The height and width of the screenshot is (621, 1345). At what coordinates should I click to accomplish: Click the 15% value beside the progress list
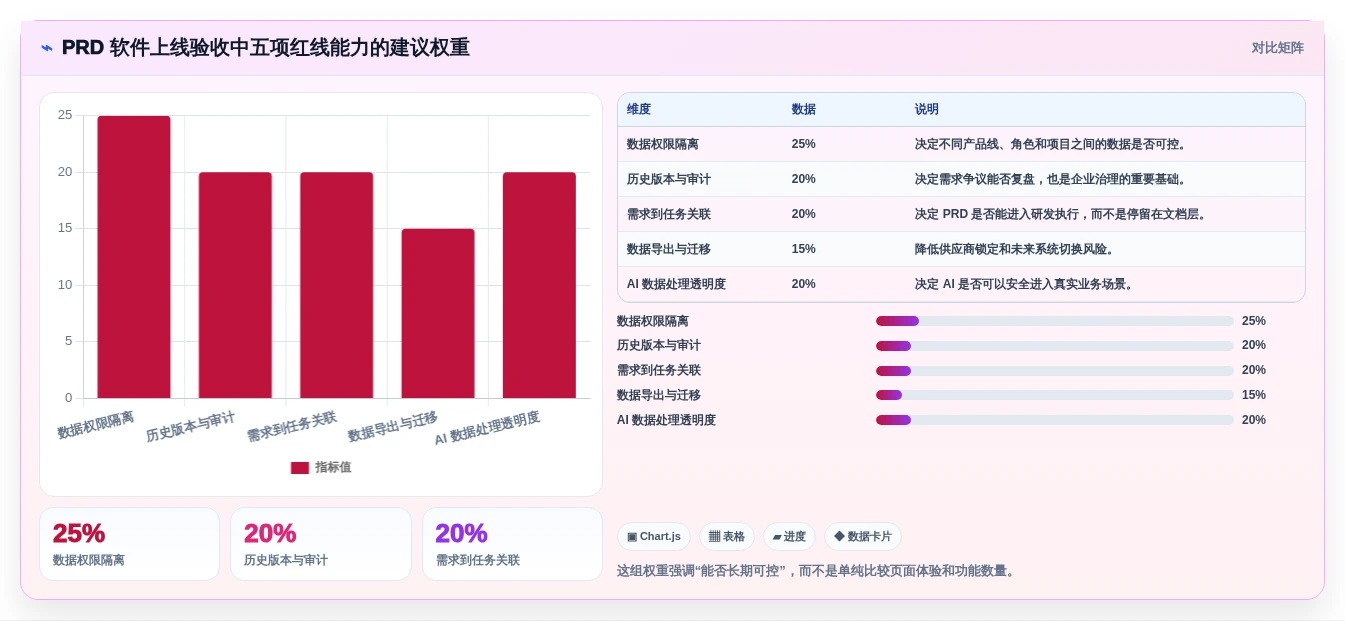pyautogui.click(x=1254, y=395)
